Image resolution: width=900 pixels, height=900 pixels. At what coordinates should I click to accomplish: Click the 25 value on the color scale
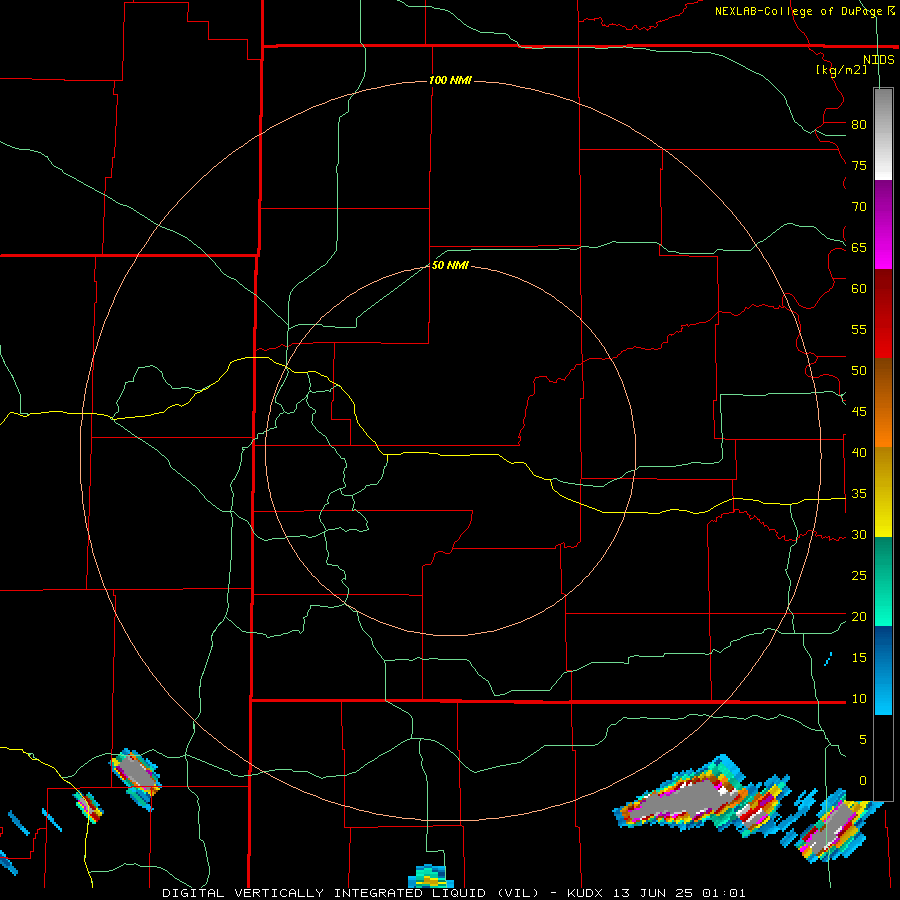pyautogui.click(x=859, y=576)
